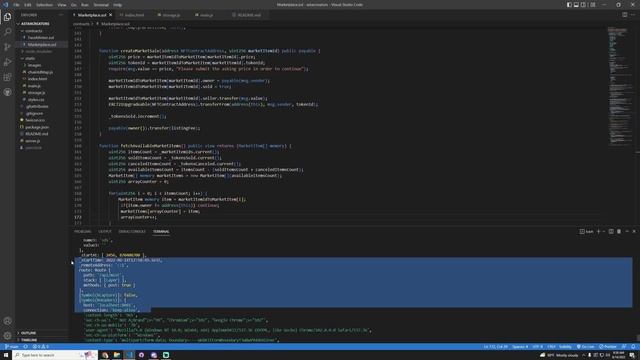This screenshot has width=640, height=360.
Task: Click the code minimap overview
Action: tap(620, 86)
